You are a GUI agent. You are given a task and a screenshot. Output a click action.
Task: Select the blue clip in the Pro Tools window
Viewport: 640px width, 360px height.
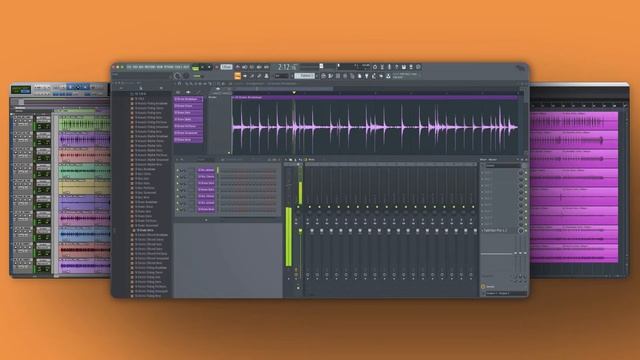click(x=84, y=234)
